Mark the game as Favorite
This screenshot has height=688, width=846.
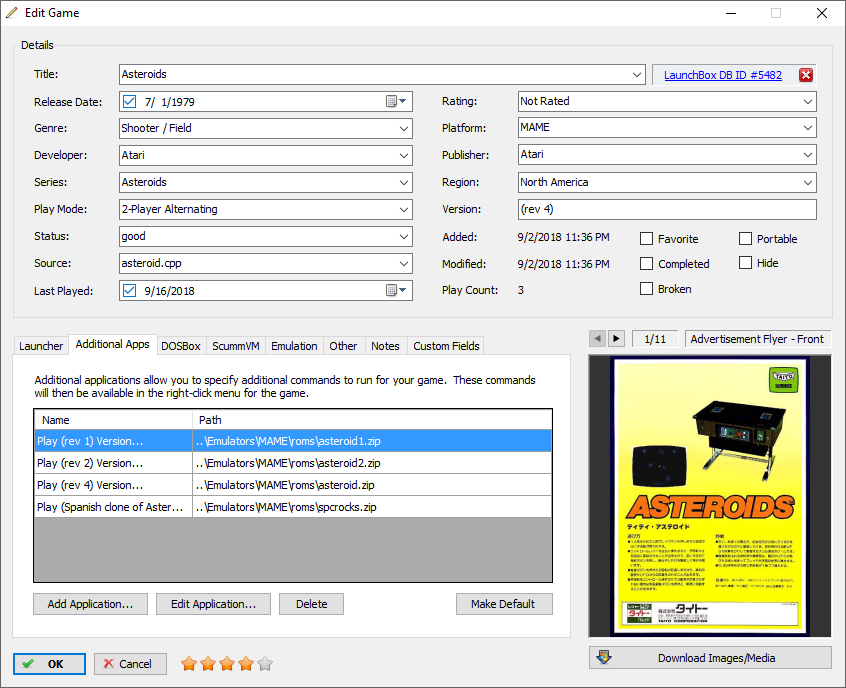646,239
